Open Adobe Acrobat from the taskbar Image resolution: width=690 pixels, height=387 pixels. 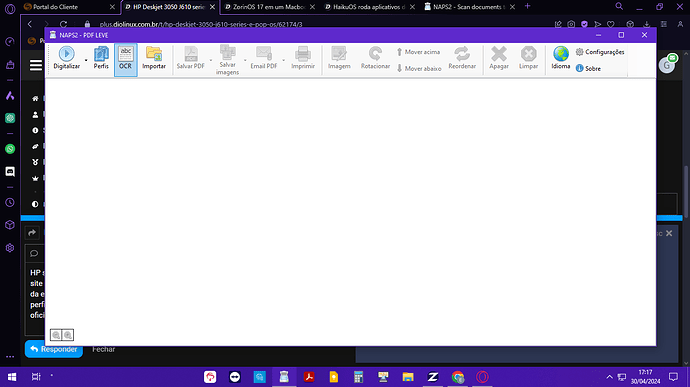(x=309, y=377)
